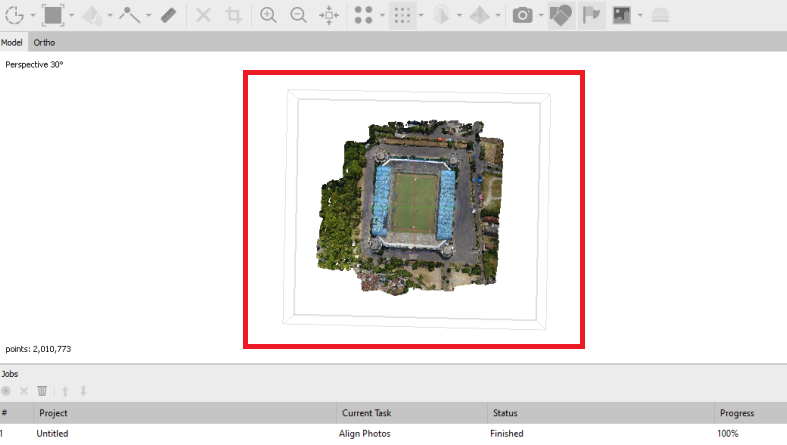Screen dimensions: 787x445
Task: Select the Draw Polyline tool
Action: pyautogui.click(x=129, y=15)
